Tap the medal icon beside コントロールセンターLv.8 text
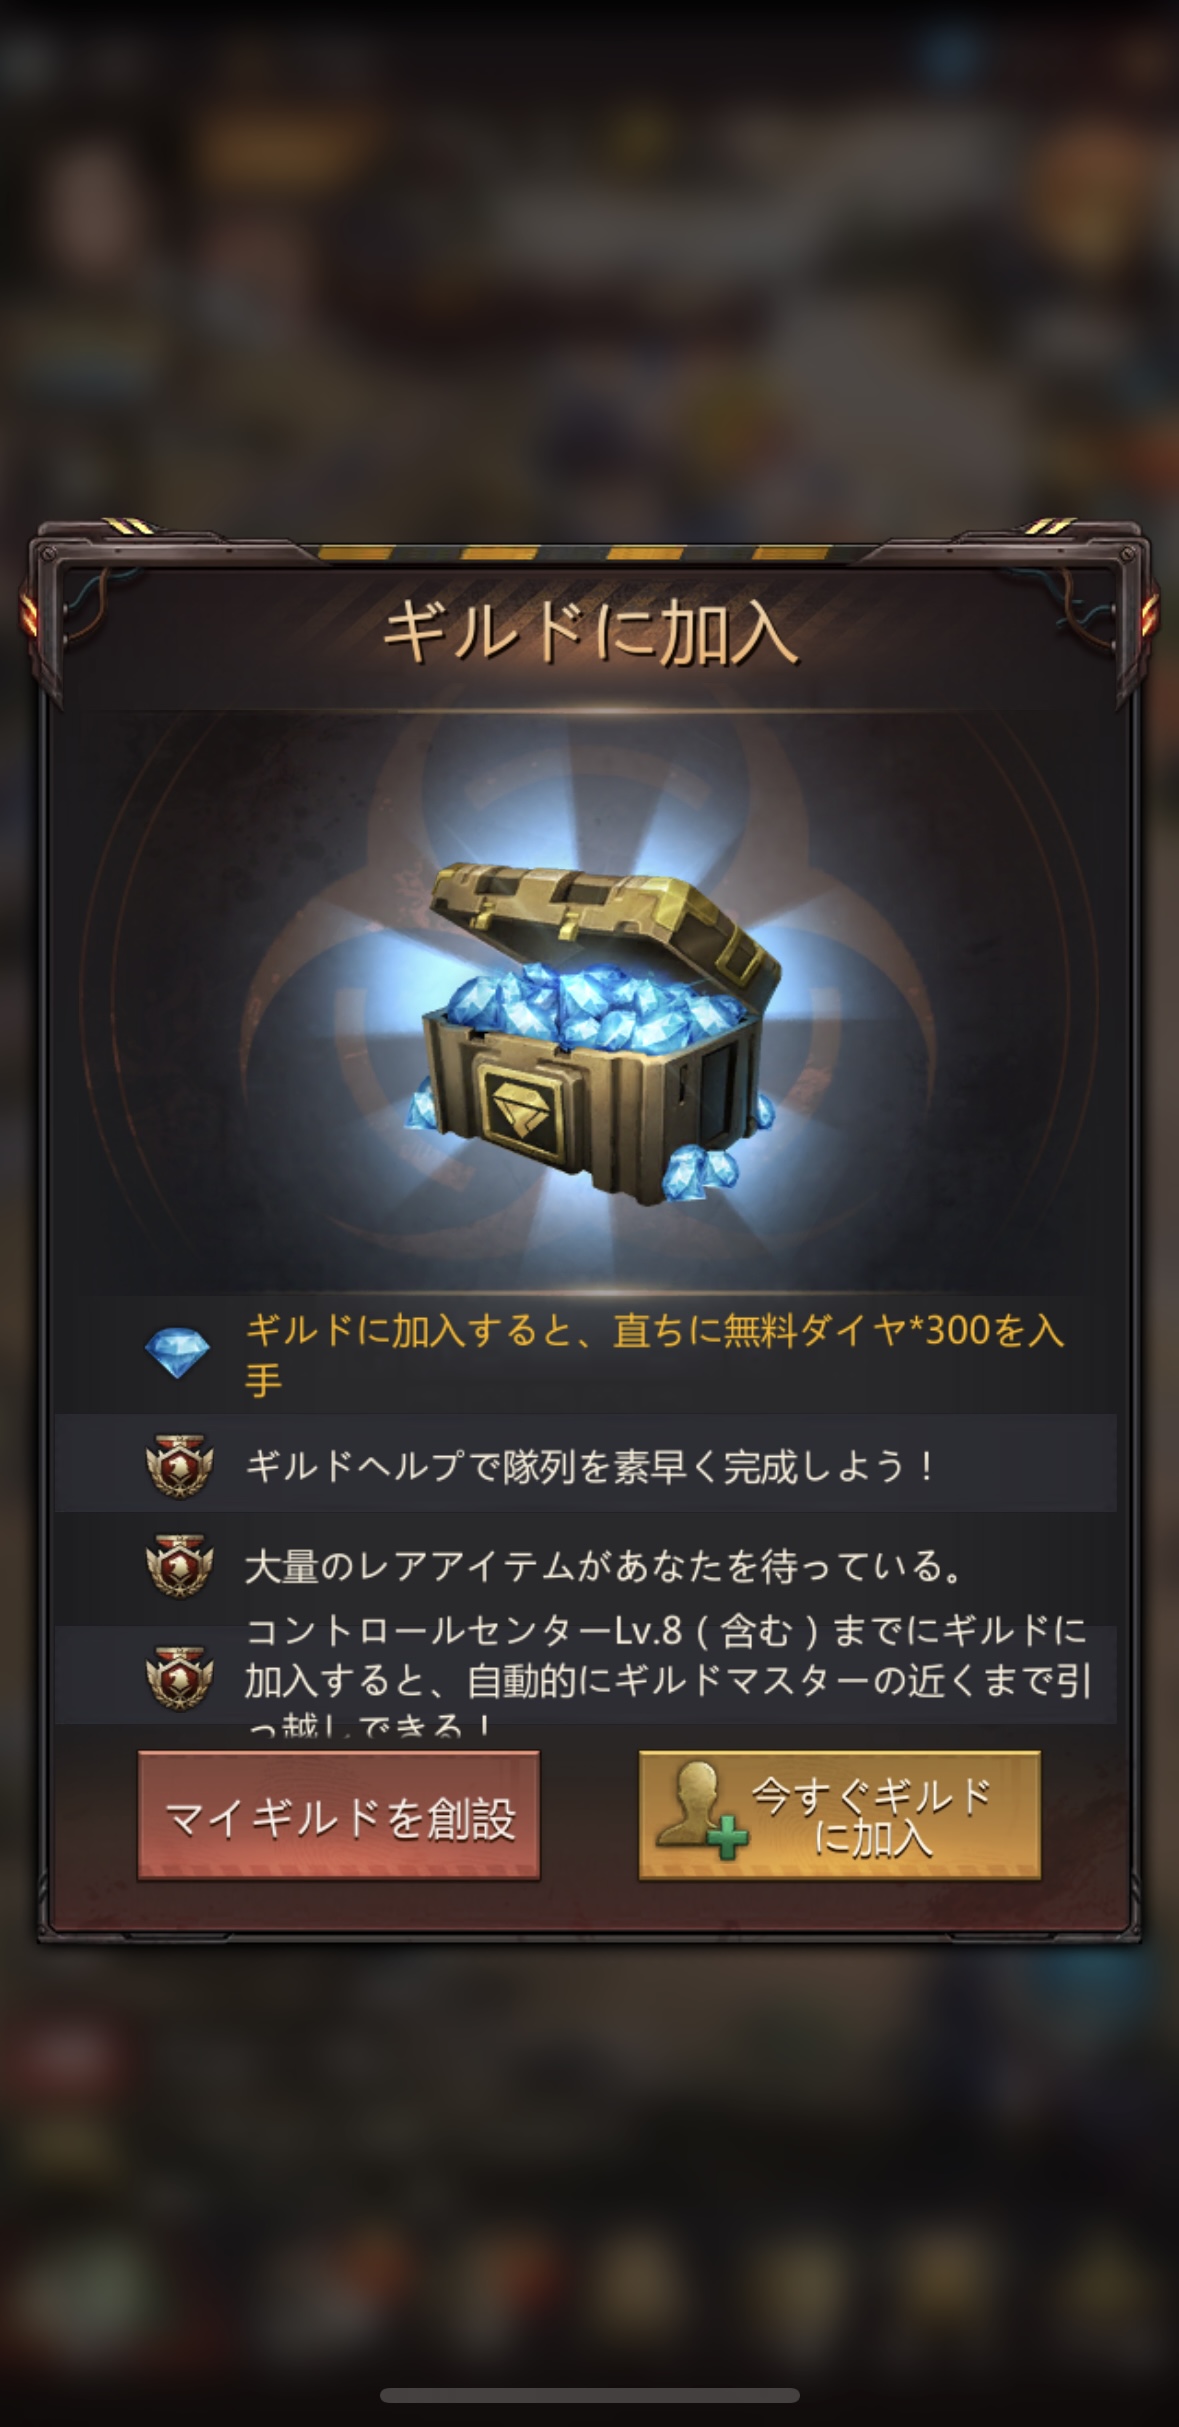 [179, 1678]
